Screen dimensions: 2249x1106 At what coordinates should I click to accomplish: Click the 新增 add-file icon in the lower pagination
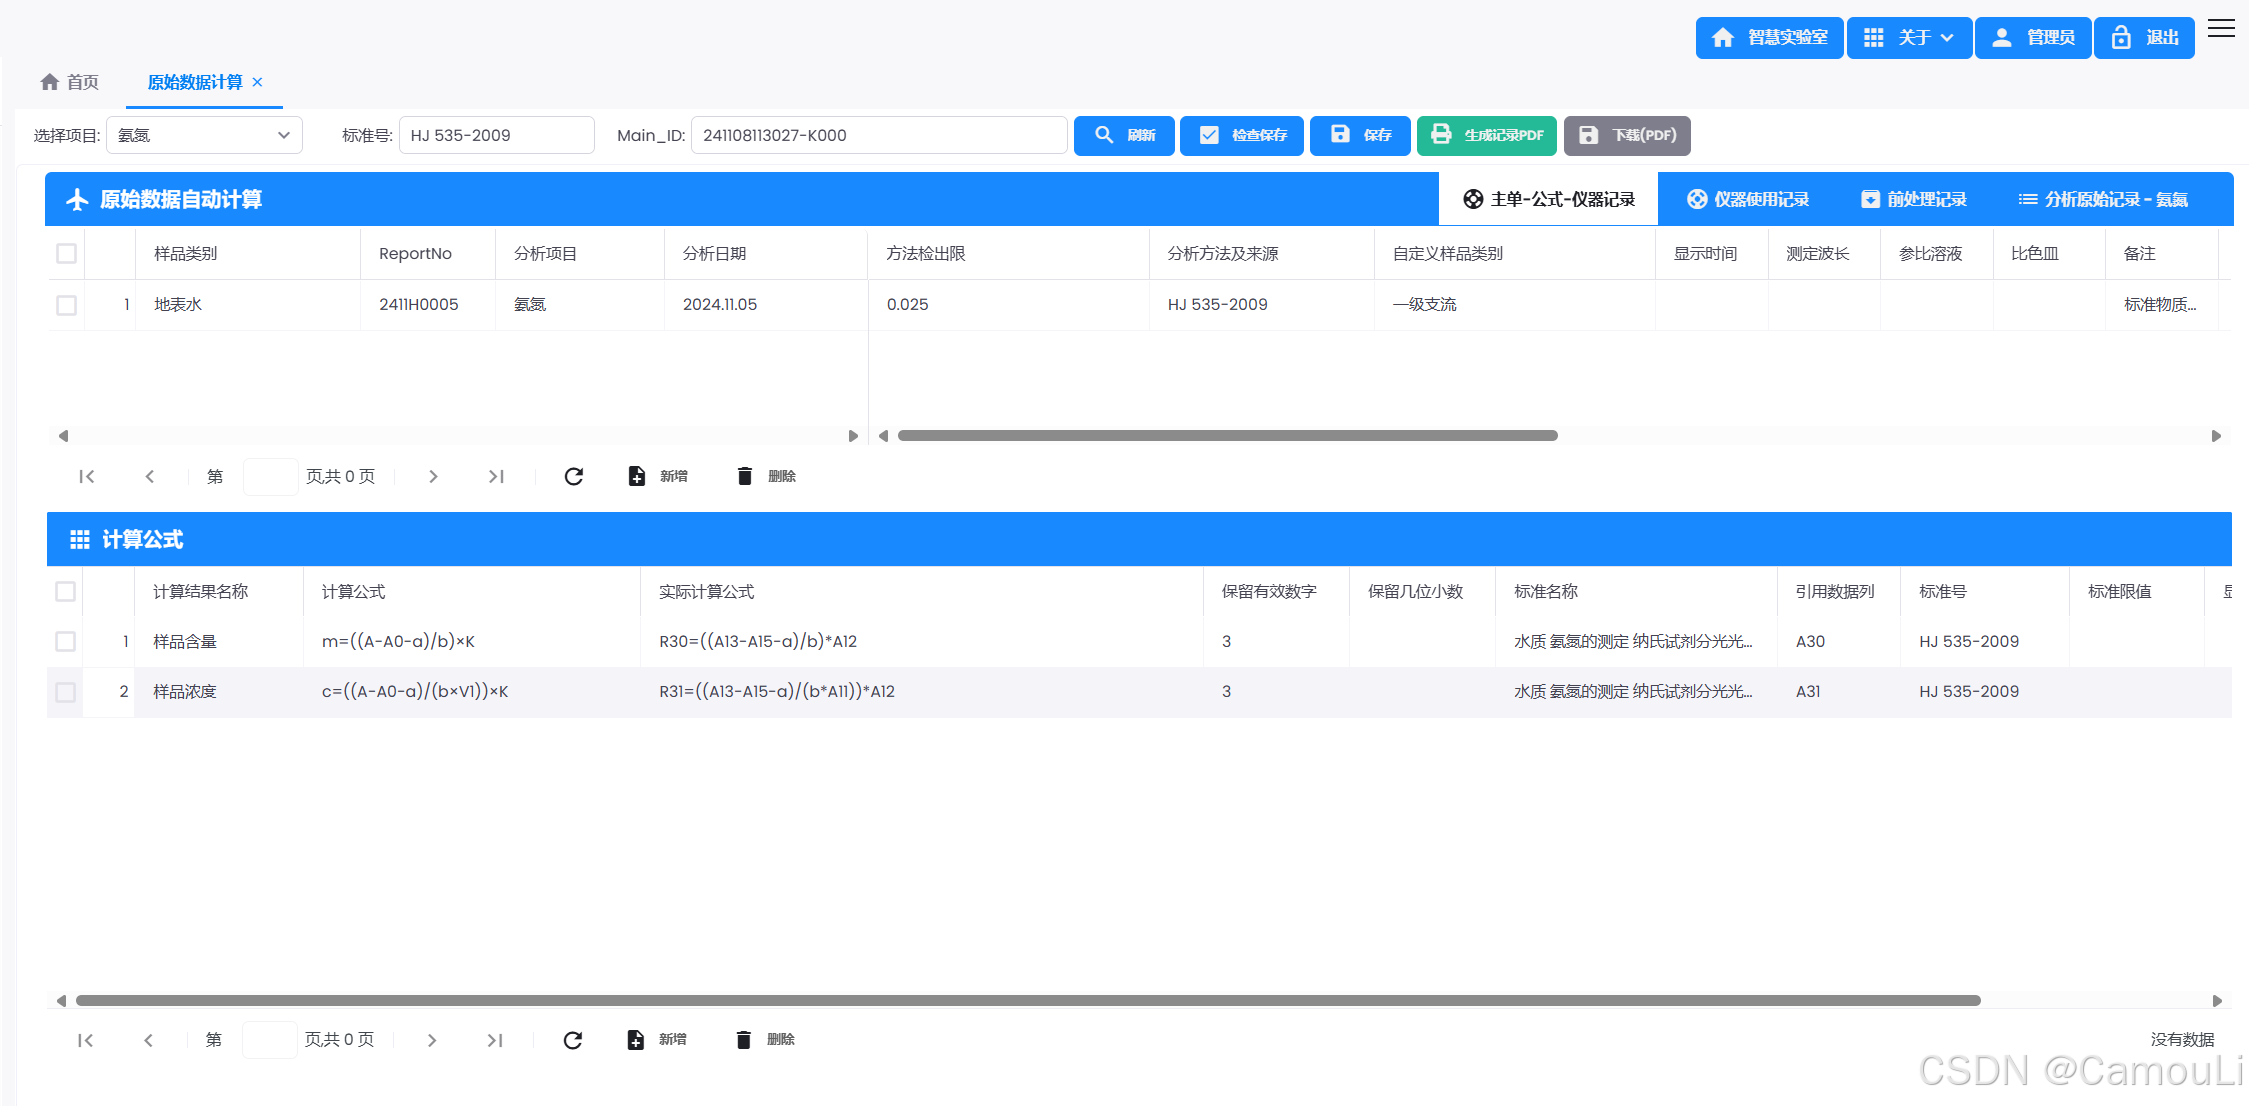pyautogui.click(x=636, y=1040)
